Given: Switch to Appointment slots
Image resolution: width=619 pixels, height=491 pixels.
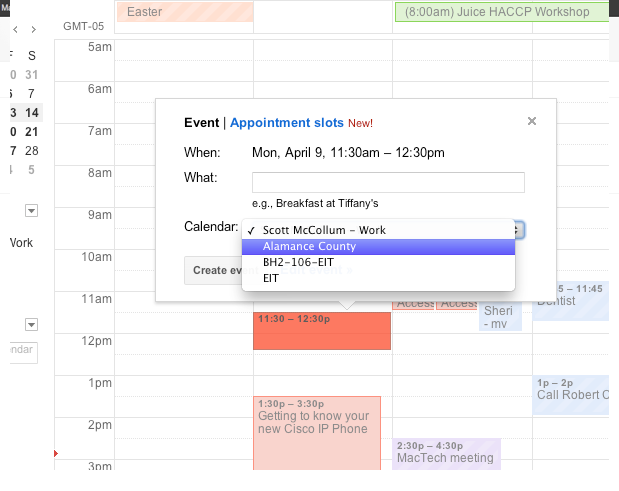Looking at the screenshot, I should click(287, 123).
